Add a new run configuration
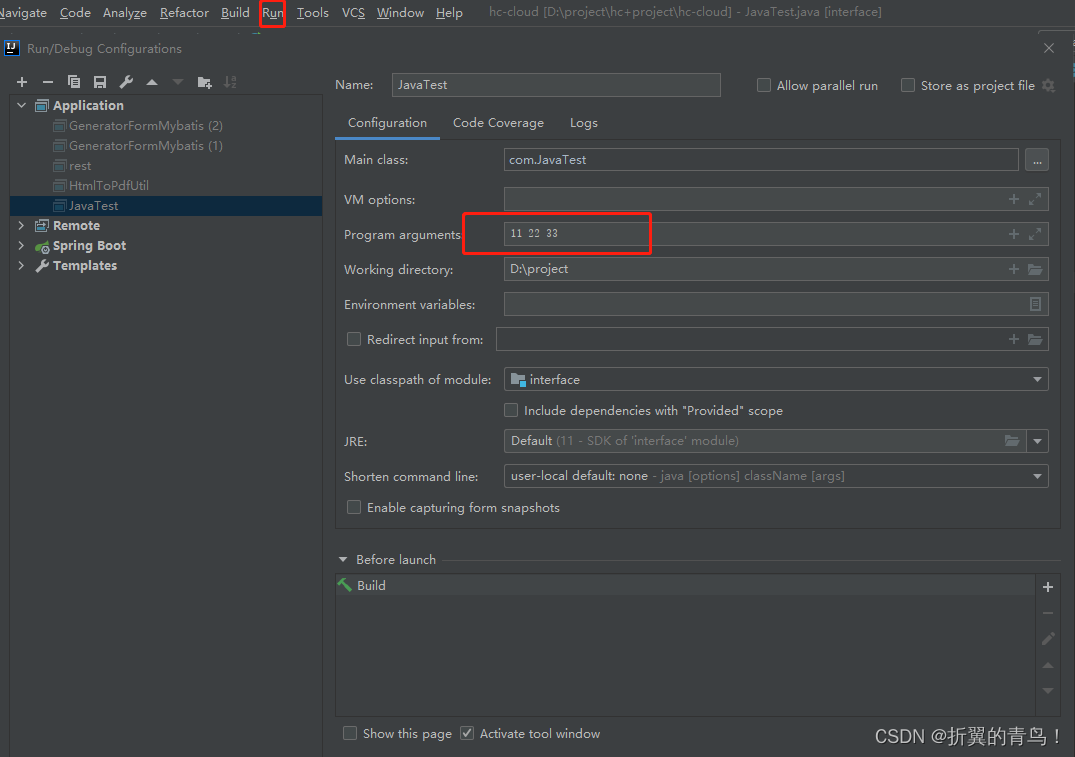Viewport: 1075px width, 757px height. [x=22, y=82]
